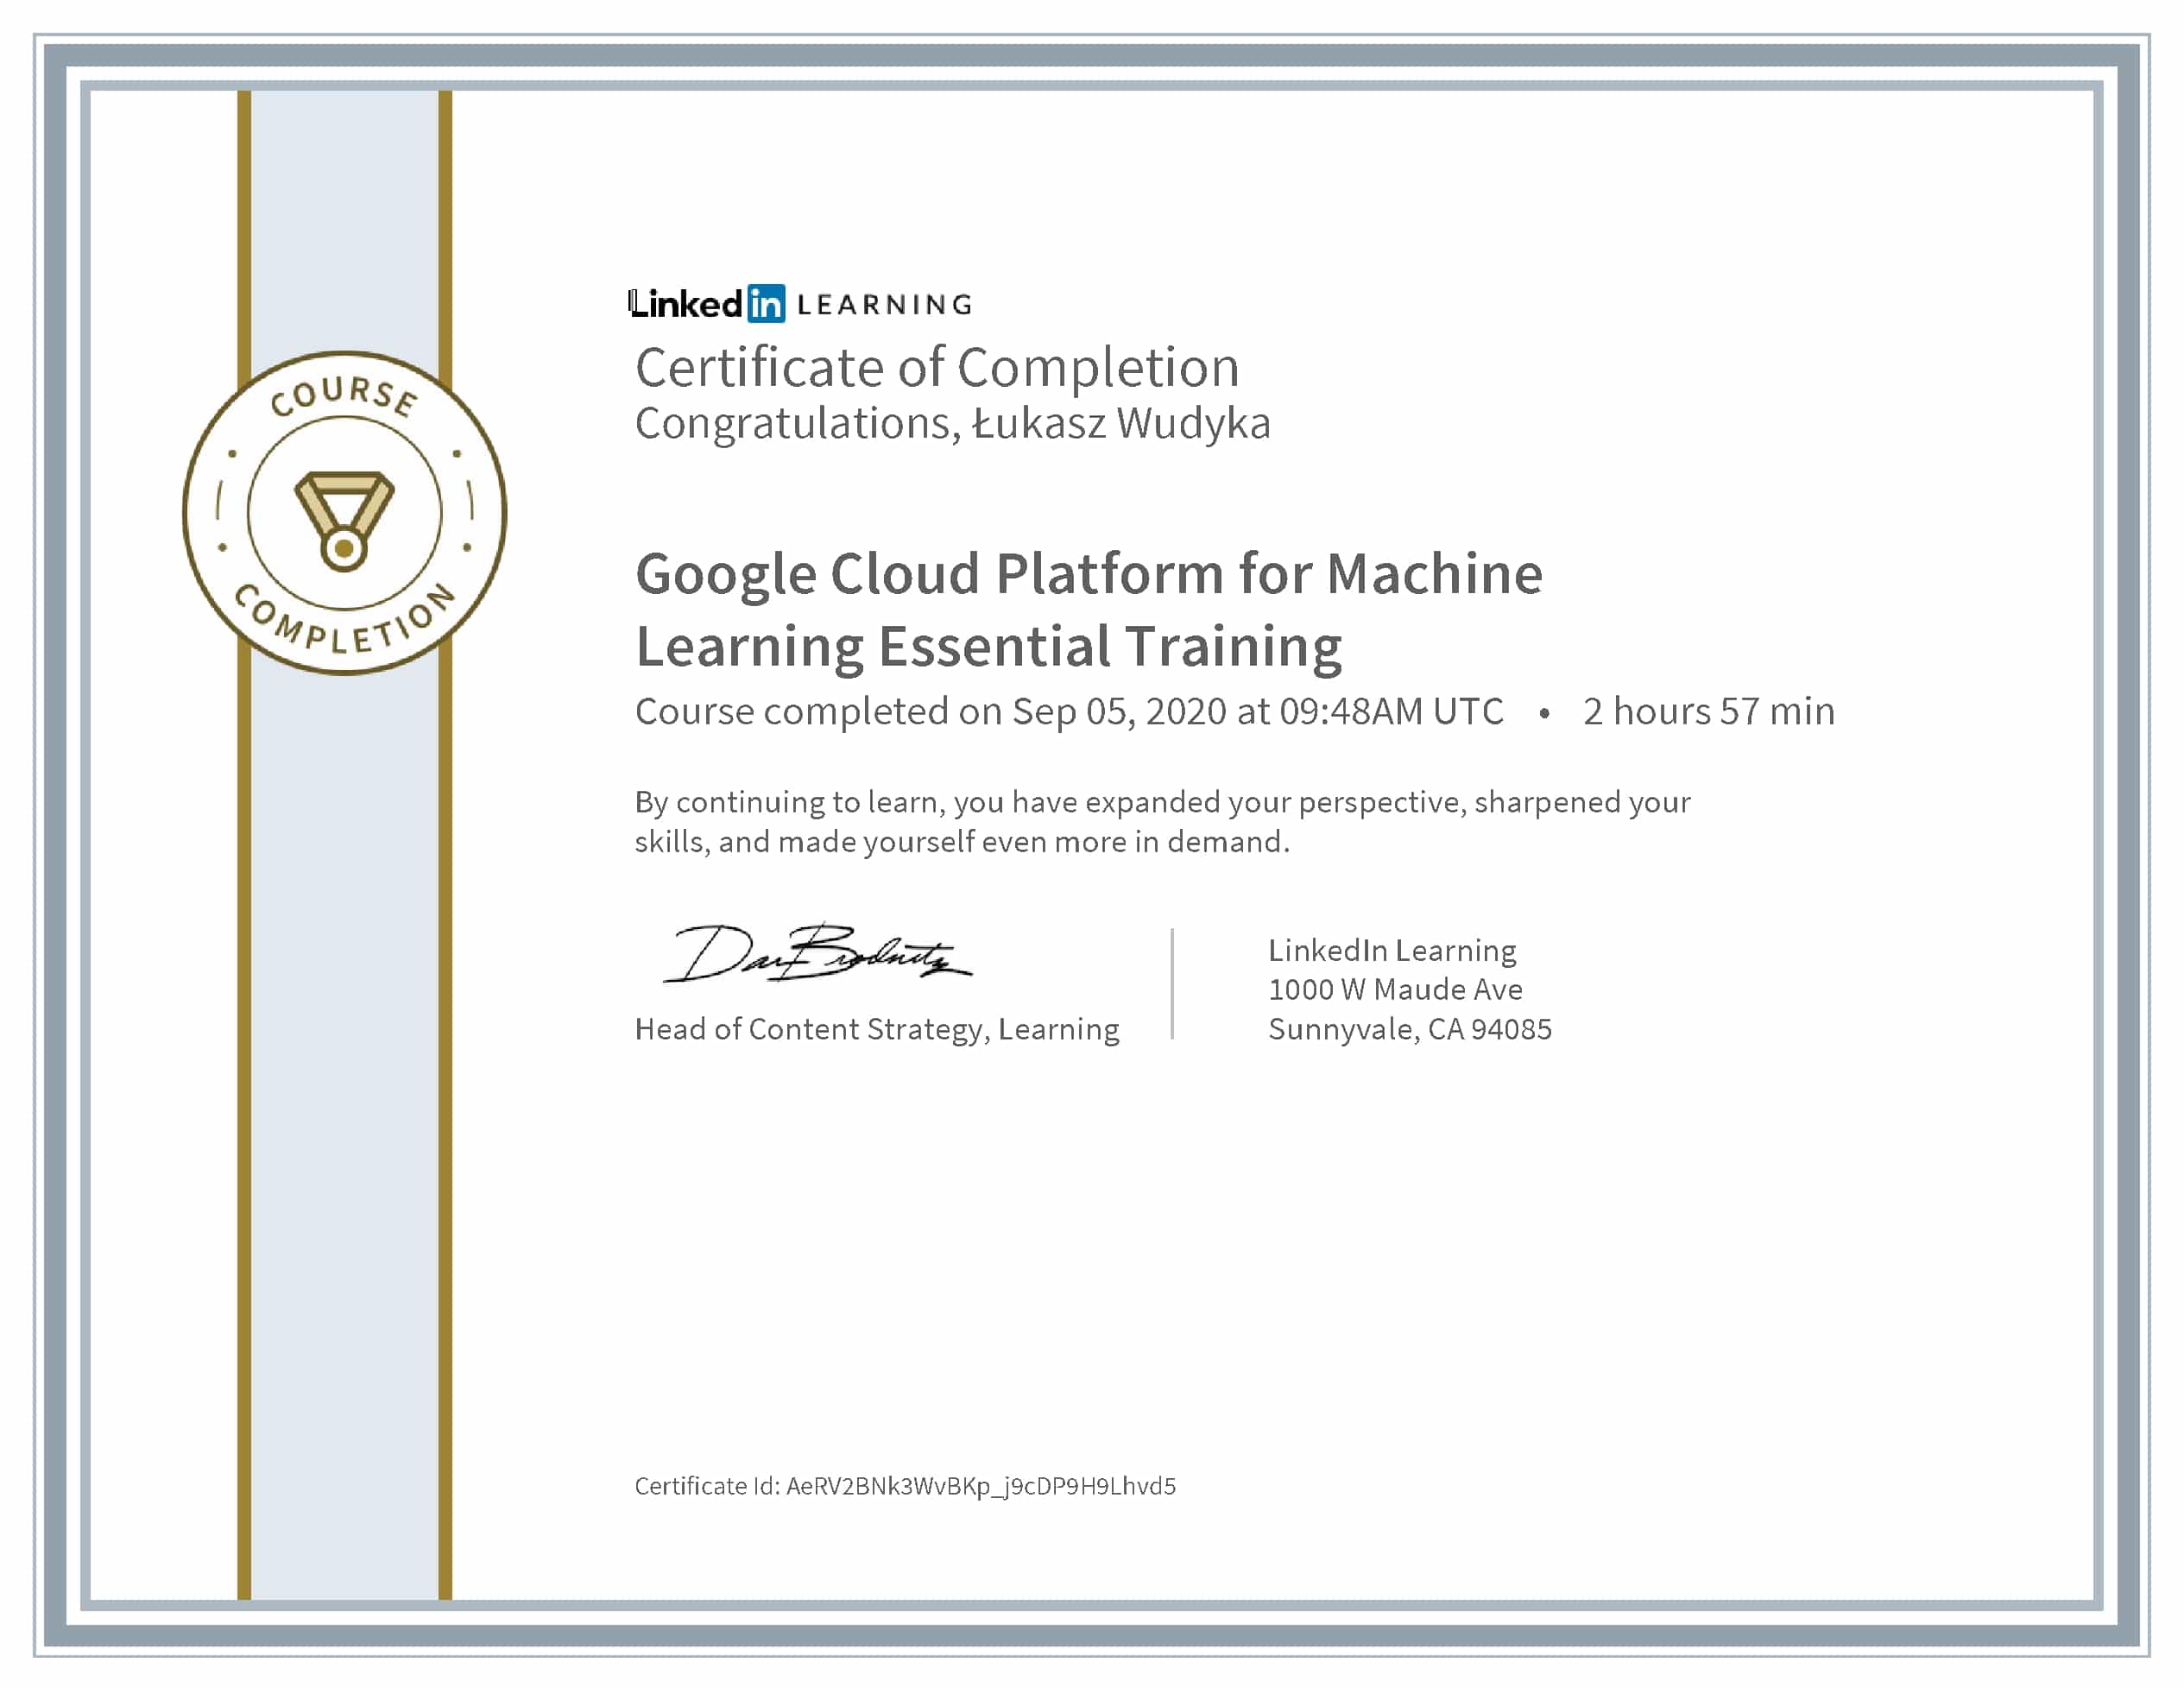Click the bullet separator before duration
This screenshot has height=1688, width=2184.
click(x=1544, y=713)
